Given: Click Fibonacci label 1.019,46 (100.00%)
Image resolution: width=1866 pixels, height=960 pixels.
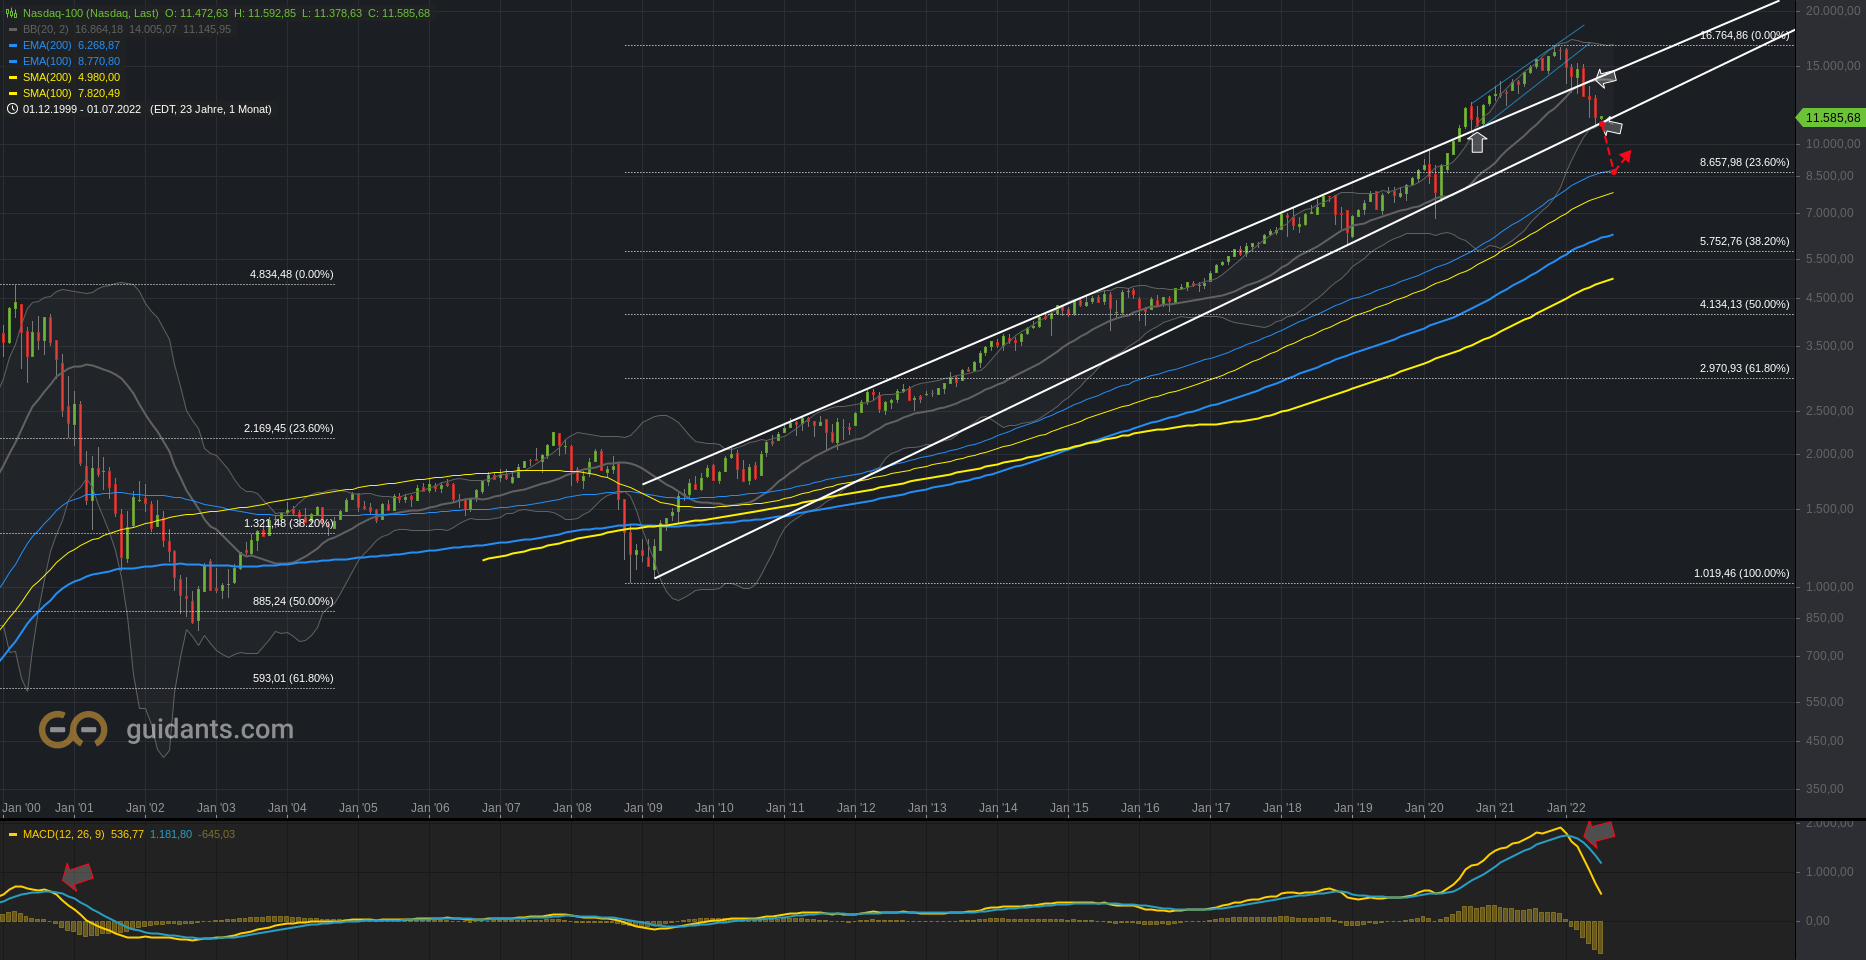Looking at the screenshot, I should (1742, 573).
